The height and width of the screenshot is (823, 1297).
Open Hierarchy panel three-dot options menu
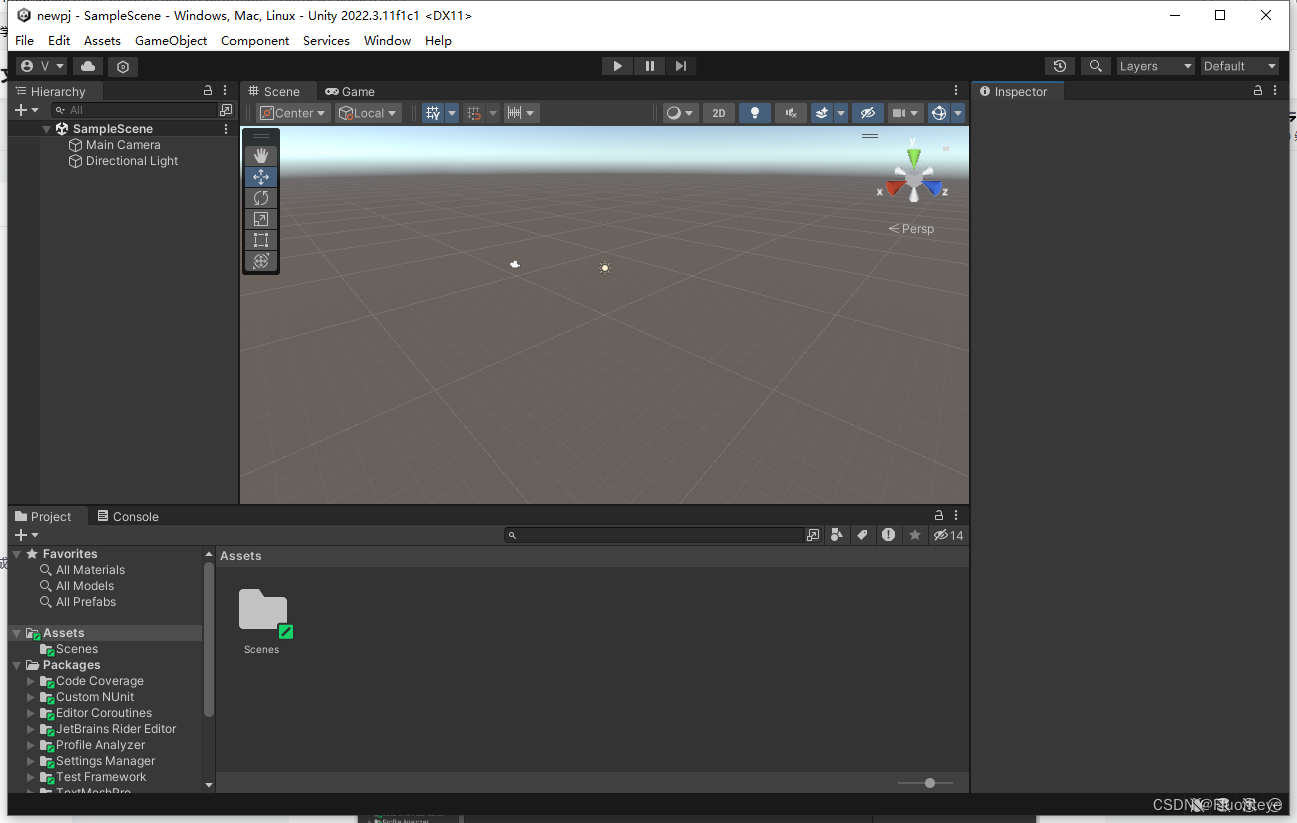coord(225,91)
